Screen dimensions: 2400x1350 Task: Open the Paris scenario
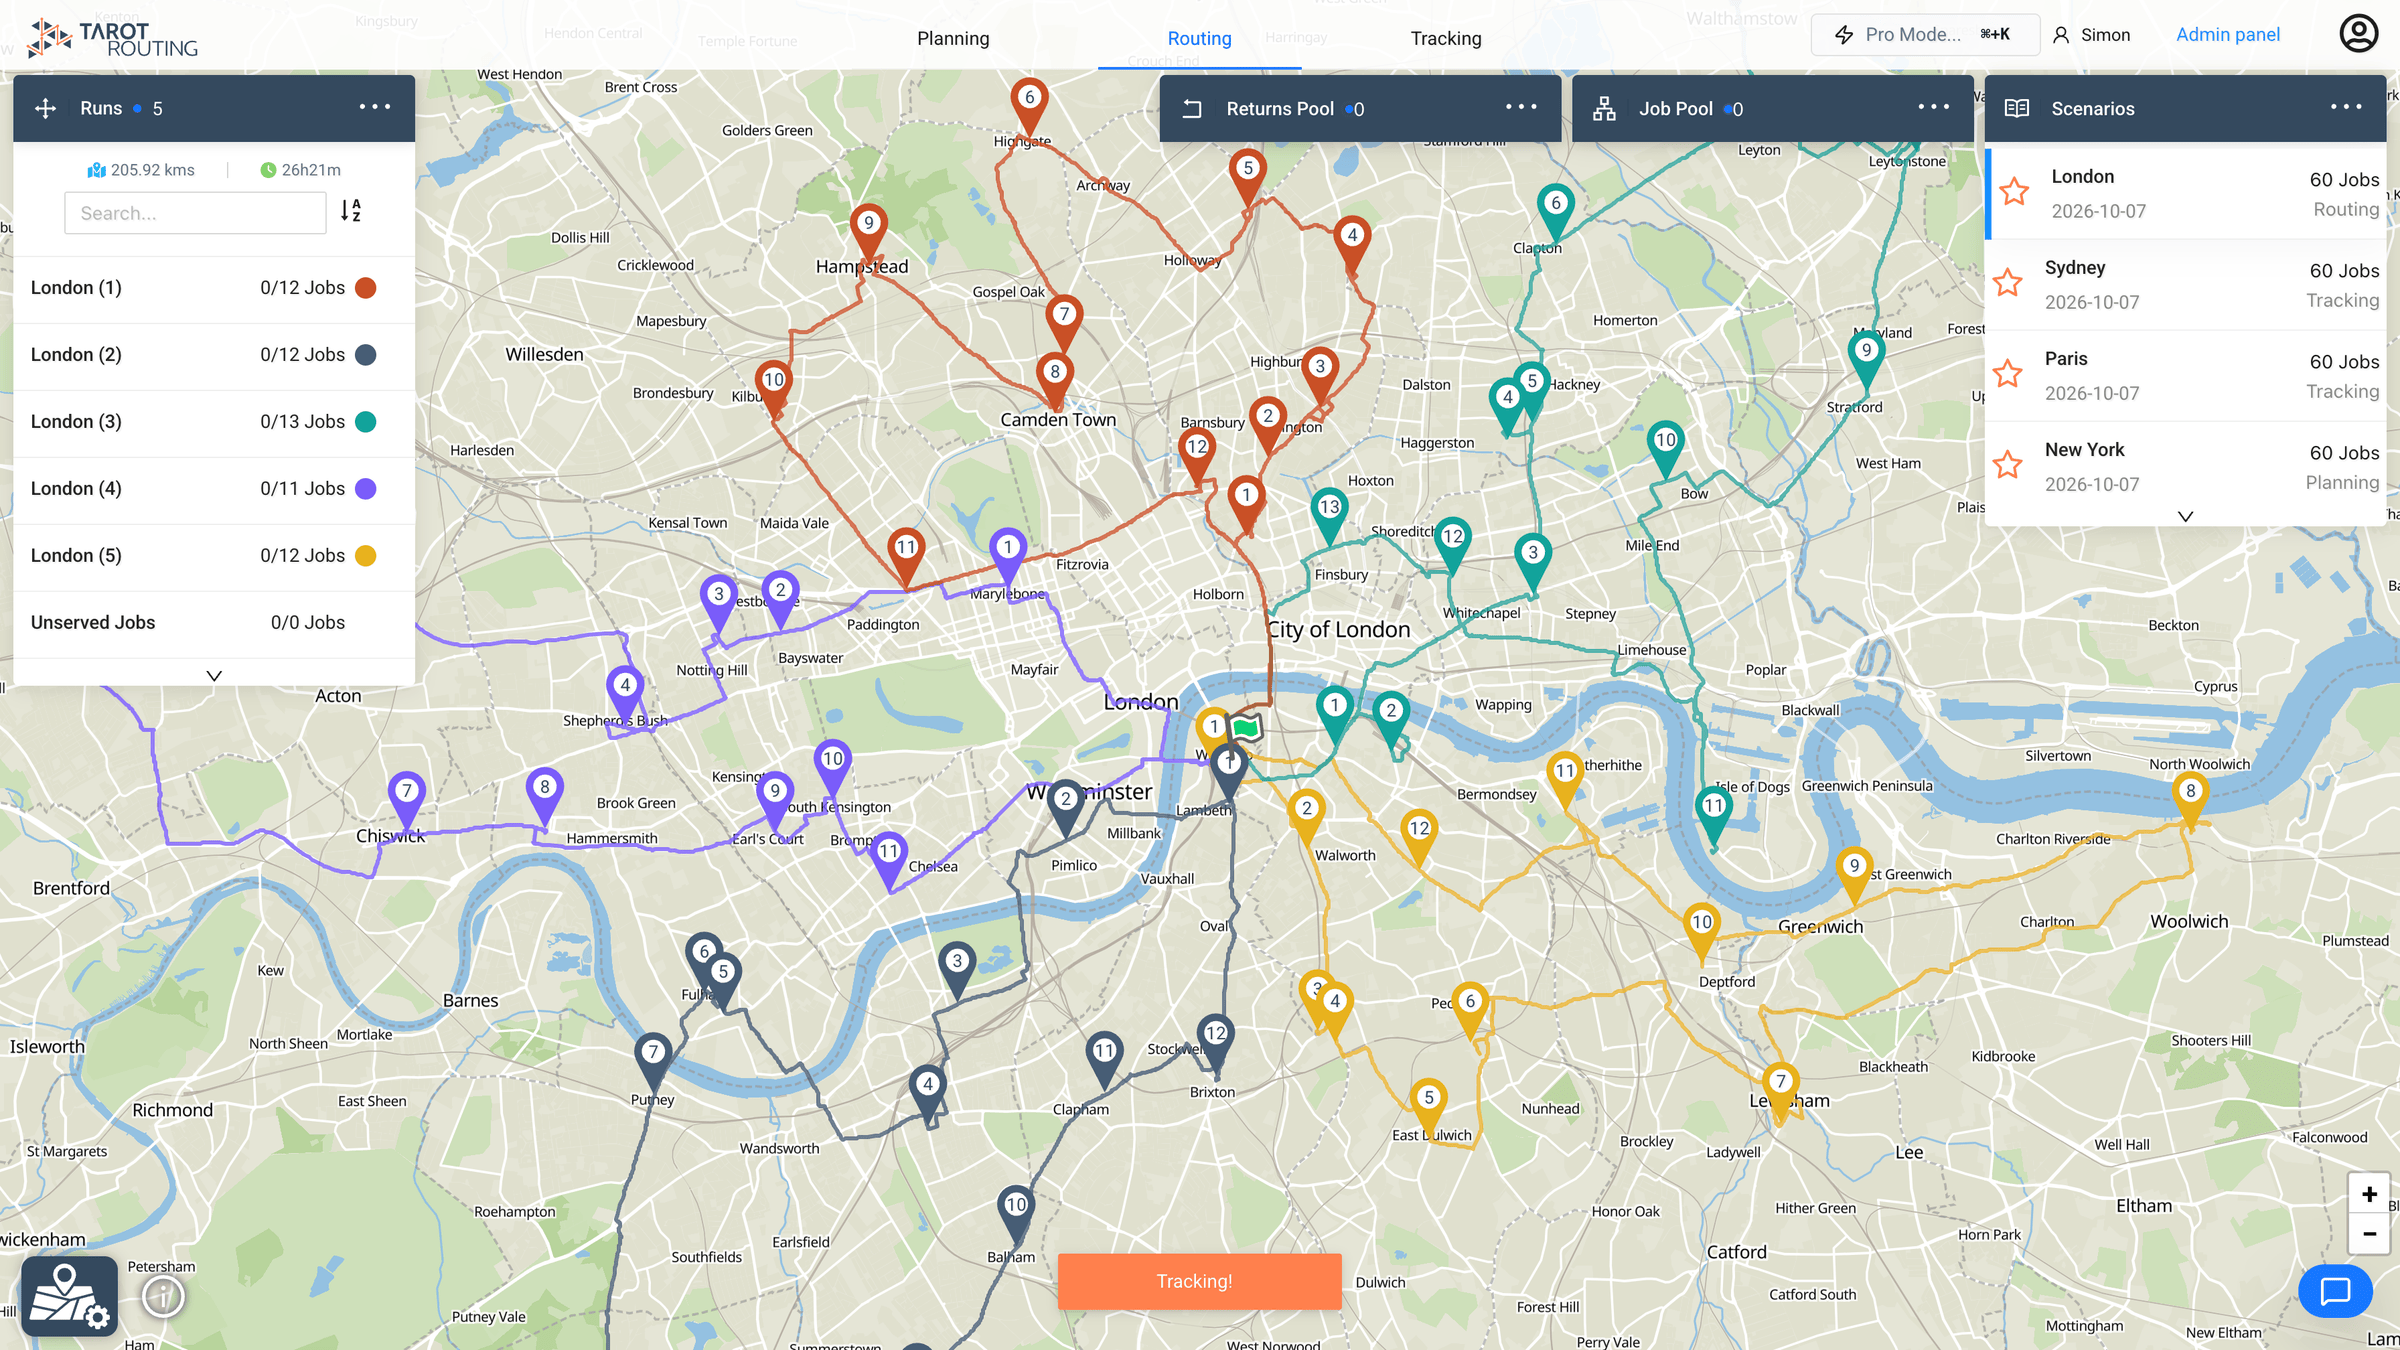pyautogui.click(x=2186, y=376)
